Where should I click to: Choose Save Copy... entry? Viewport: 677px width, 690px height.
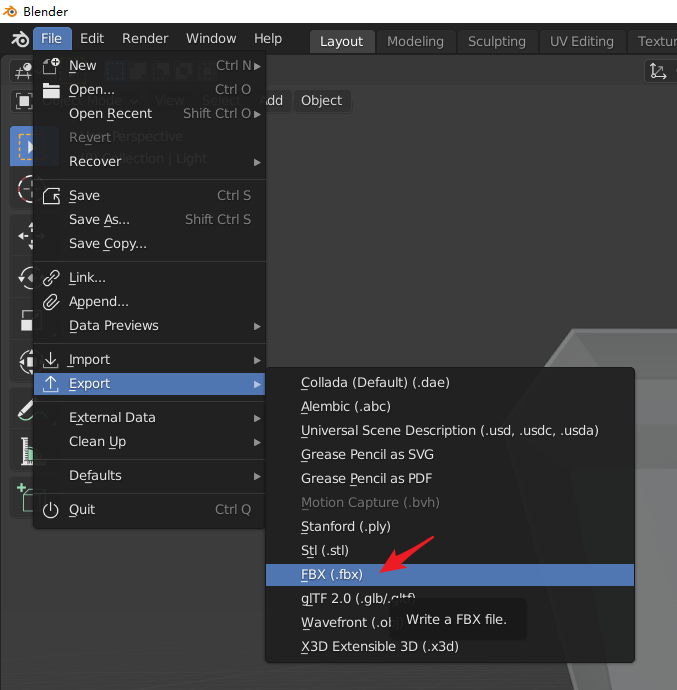point(150,243)
